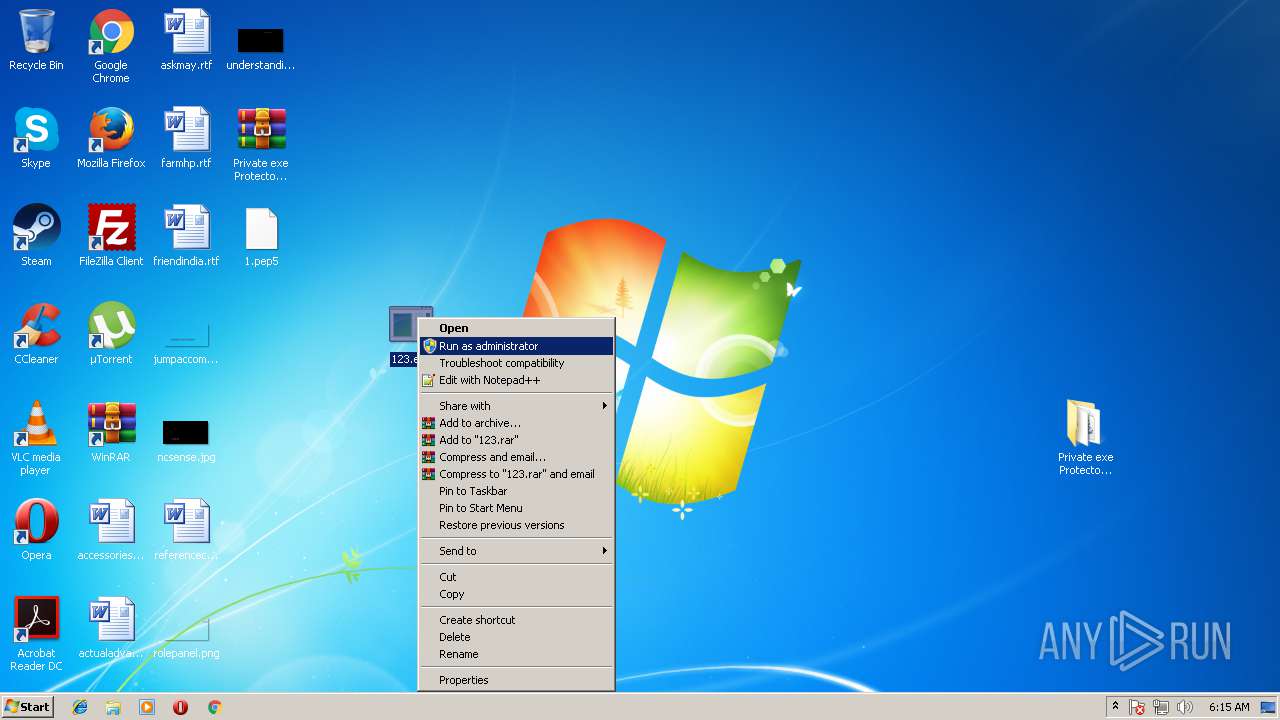Viewport: 1280px width, 720px height.
Task: Choose Properties from the context menu
Action: click(516, 680)
